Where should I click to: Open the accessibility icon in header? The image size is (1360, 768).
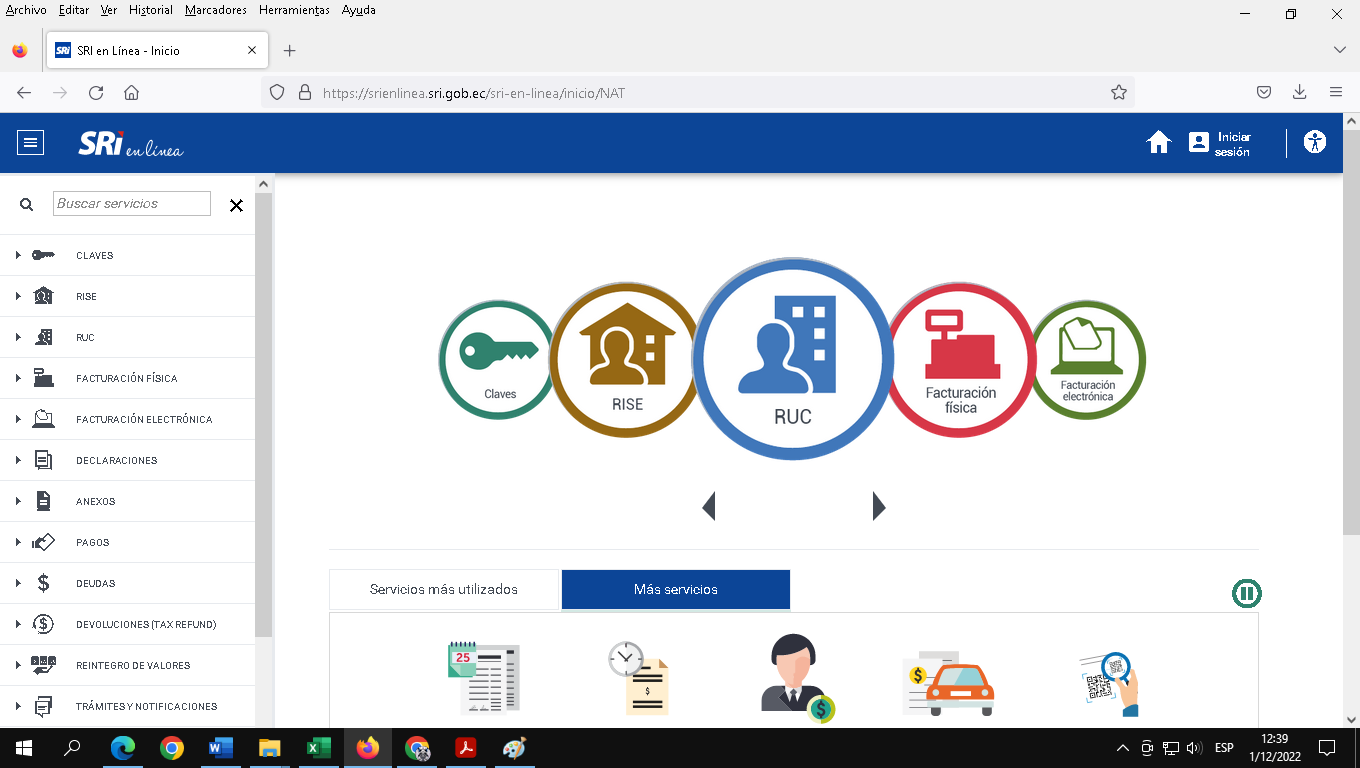click(1315, 142)
